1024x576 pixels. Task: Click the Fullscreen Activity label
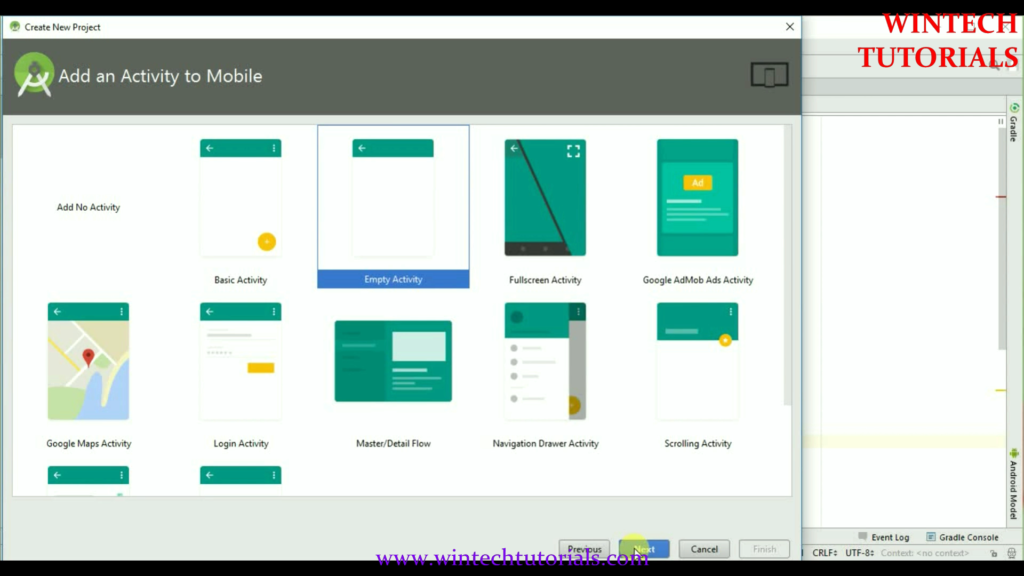pyautogui.click(x=545, y=280)
